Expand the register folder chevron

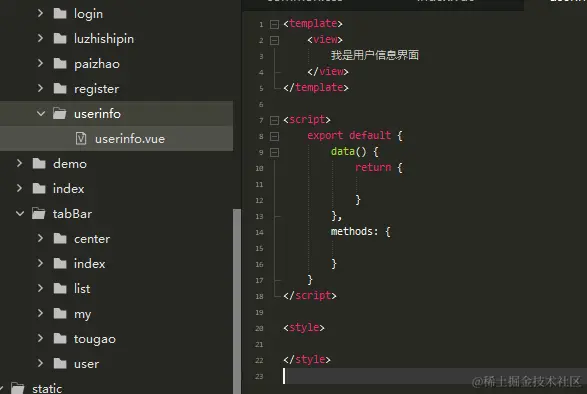coord(40,88)
